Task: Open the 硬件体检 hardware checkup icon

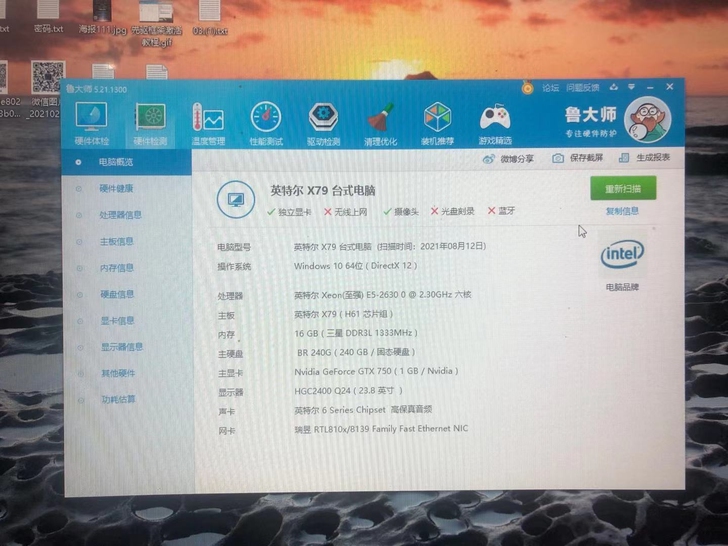Action: click(92, 123)
